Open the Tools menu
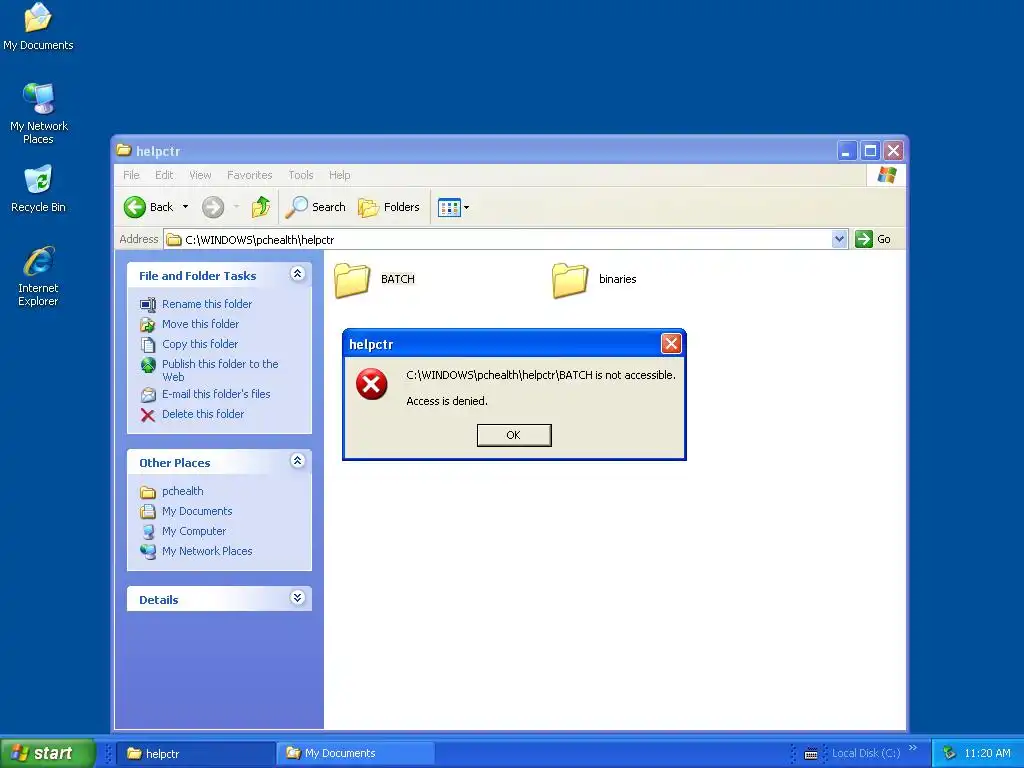 click(x=301, y=175)
